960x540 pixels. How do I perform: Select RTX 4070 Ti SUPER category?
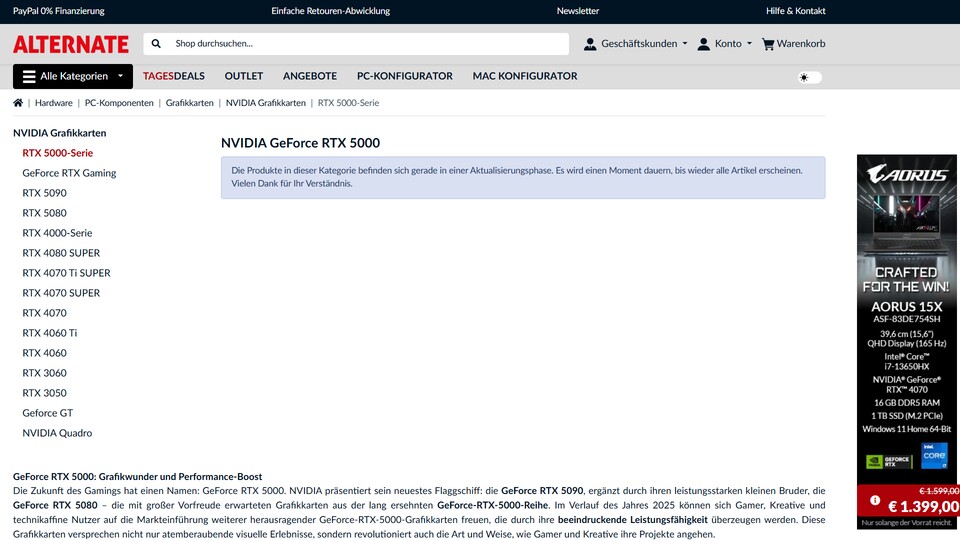tap(66, 273)
